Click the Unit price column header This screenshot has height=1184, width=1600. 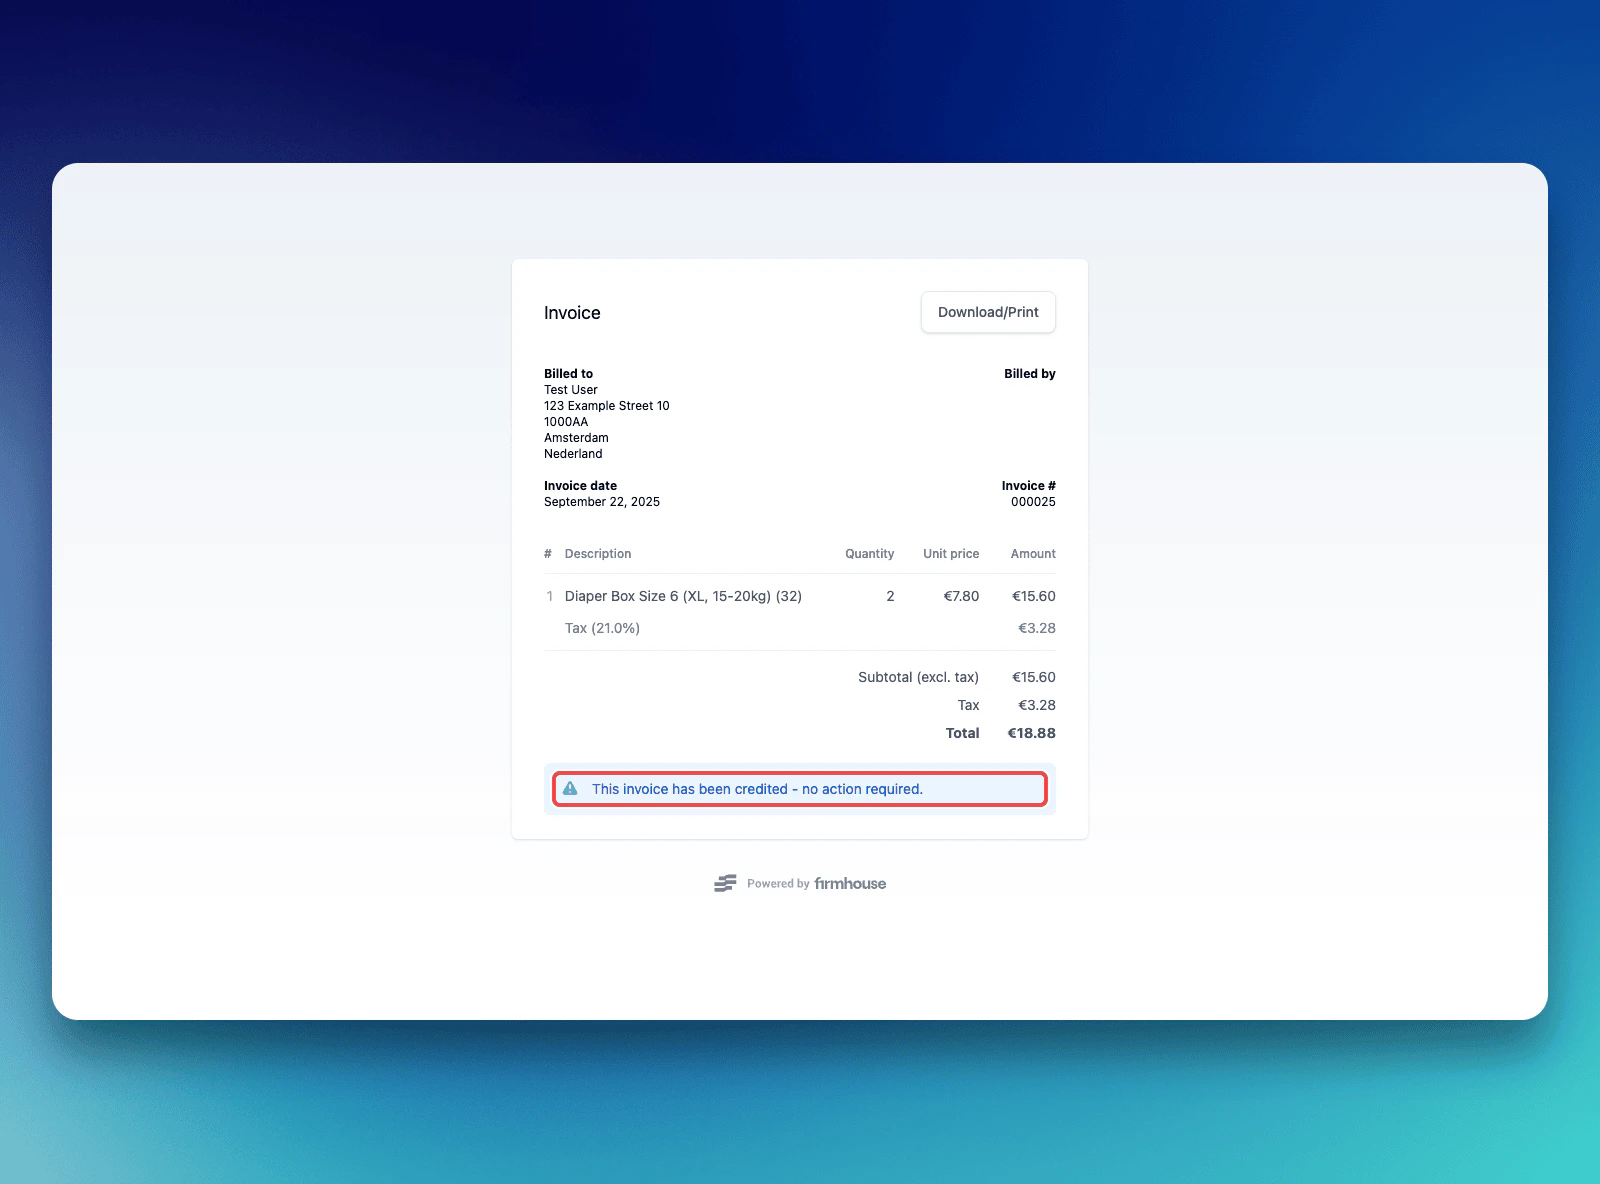[x=950, y=553]
